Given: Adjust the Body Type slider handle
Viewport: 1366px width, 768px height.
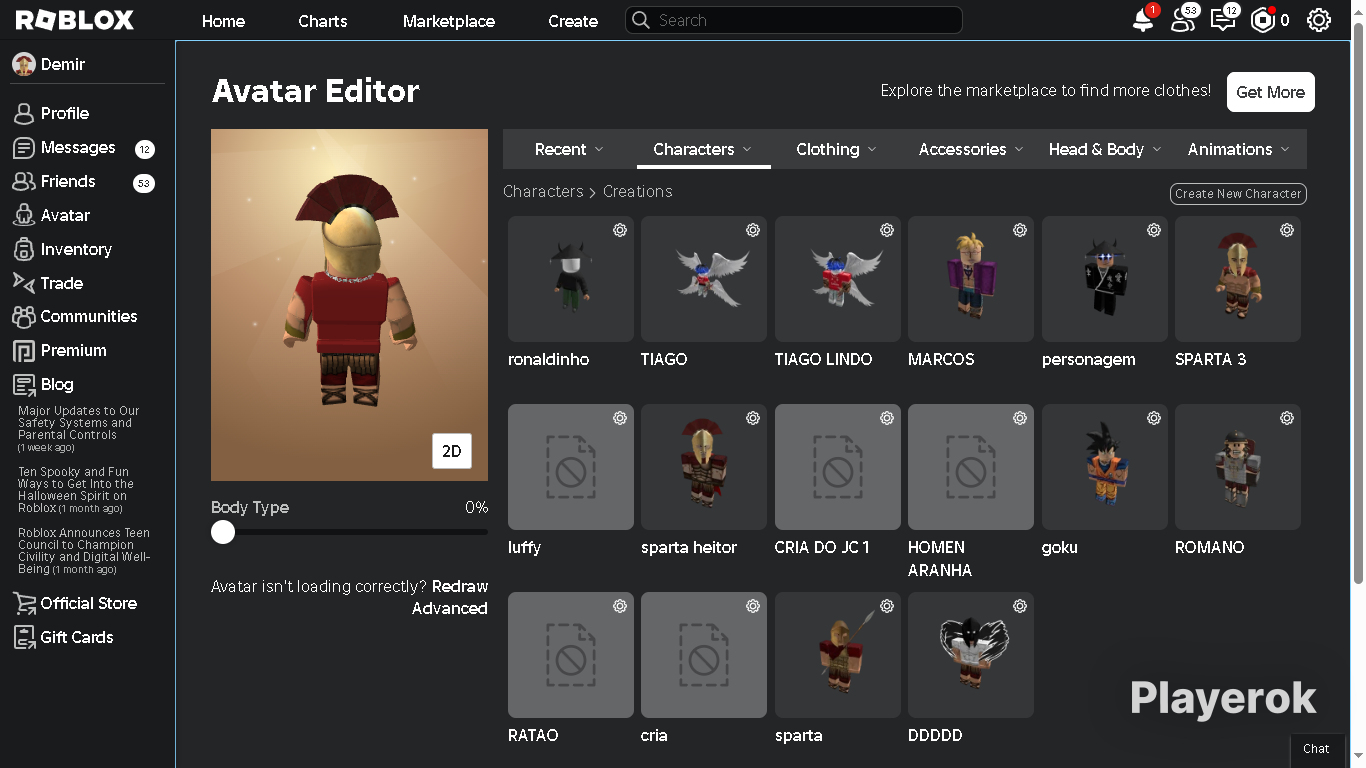Looking at the screenshot, I should point(223,532).
